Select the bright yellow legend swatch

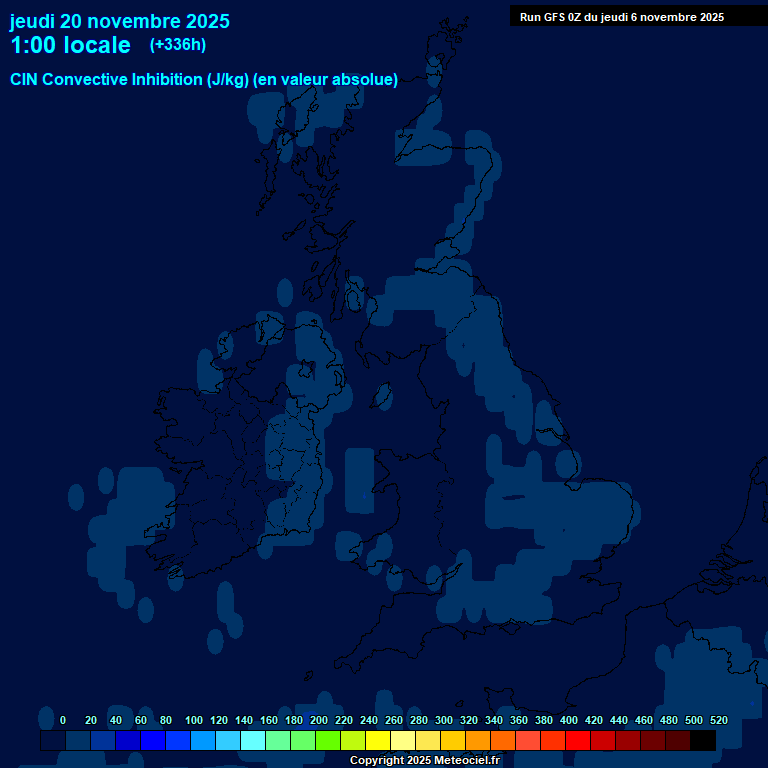pyautogui.click(x=378, y=741)
